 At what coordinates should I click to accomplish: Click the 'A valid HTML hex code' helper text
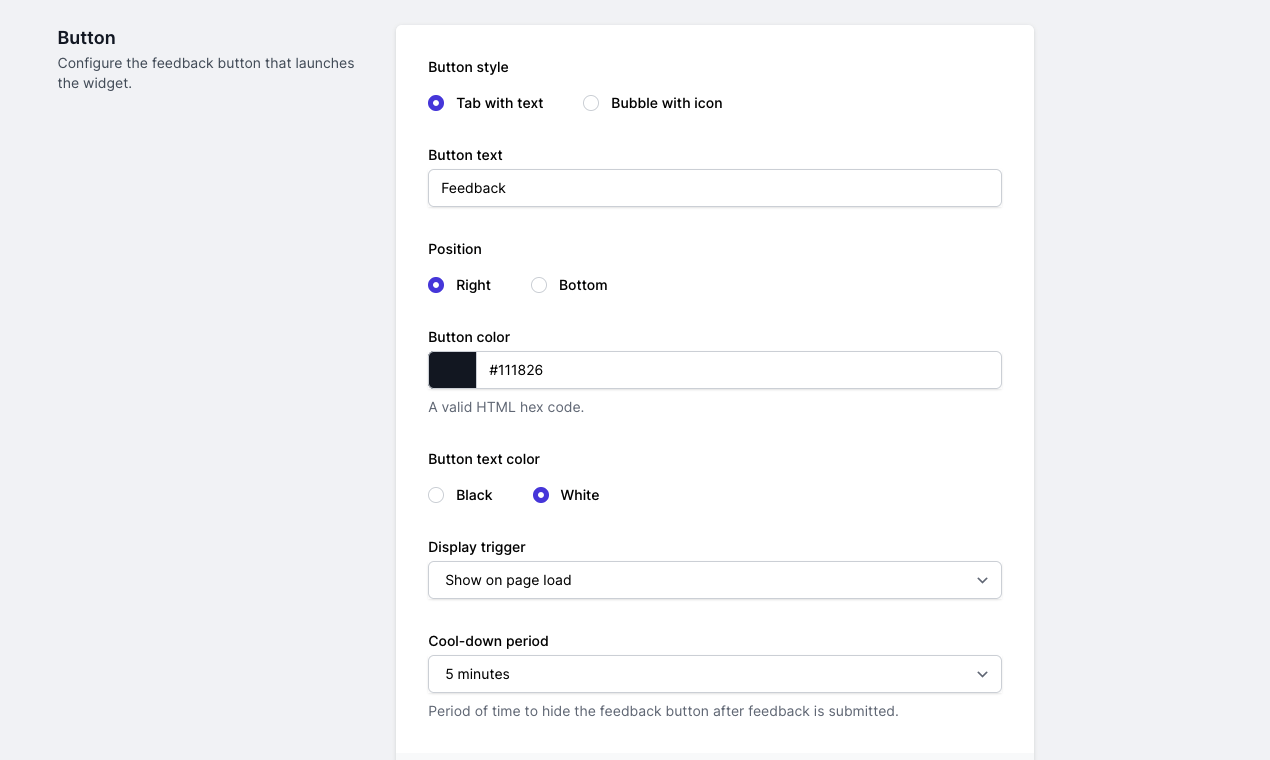pos(506,407)
